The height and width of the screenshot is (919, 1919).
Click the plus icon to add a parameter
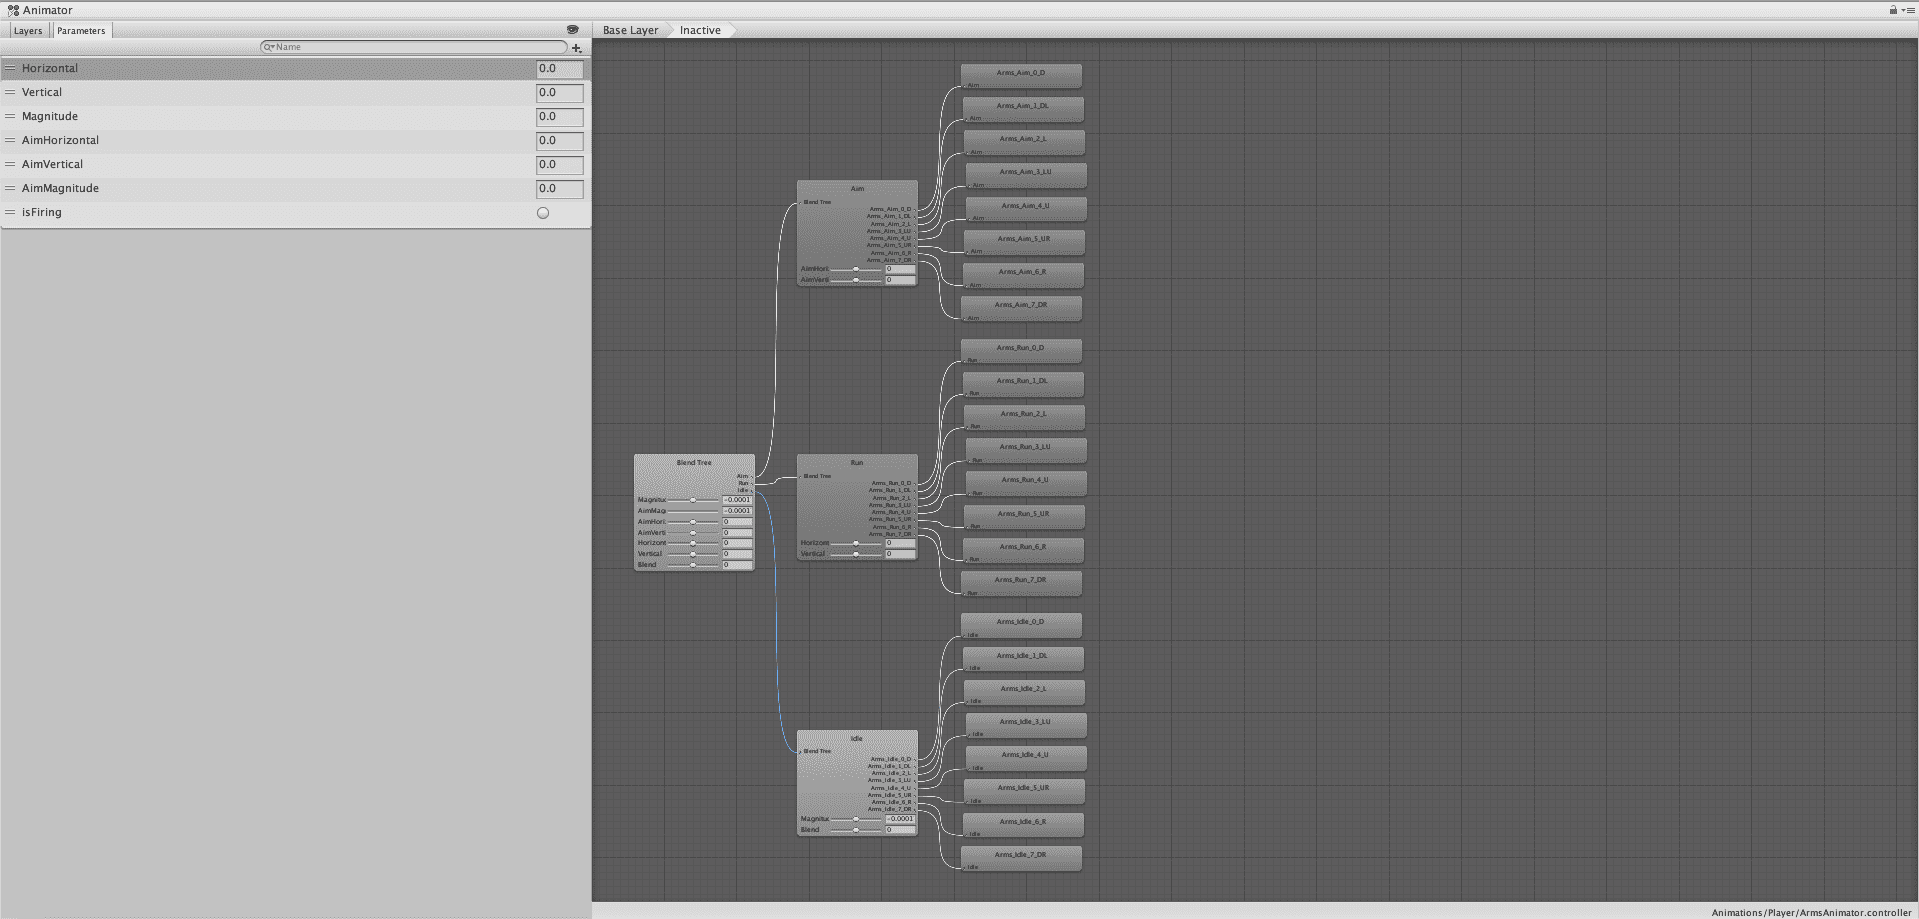point(576,48)
